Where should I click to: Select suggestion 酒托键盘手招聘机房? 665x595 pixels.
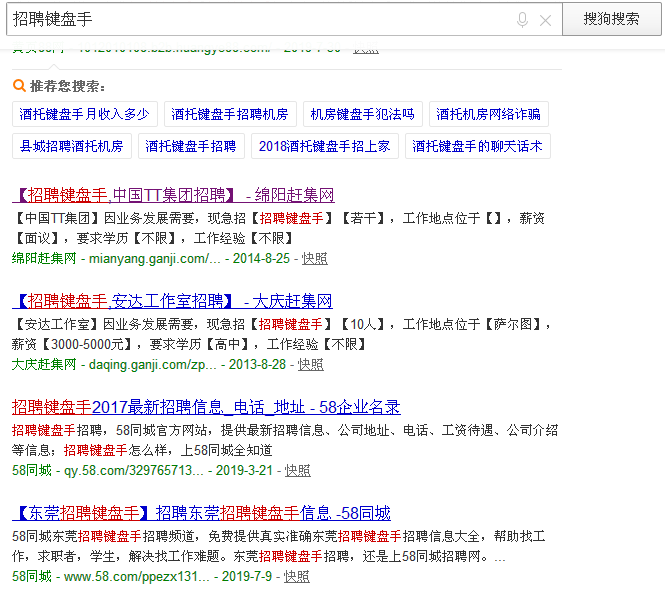[x=230, y=115]
